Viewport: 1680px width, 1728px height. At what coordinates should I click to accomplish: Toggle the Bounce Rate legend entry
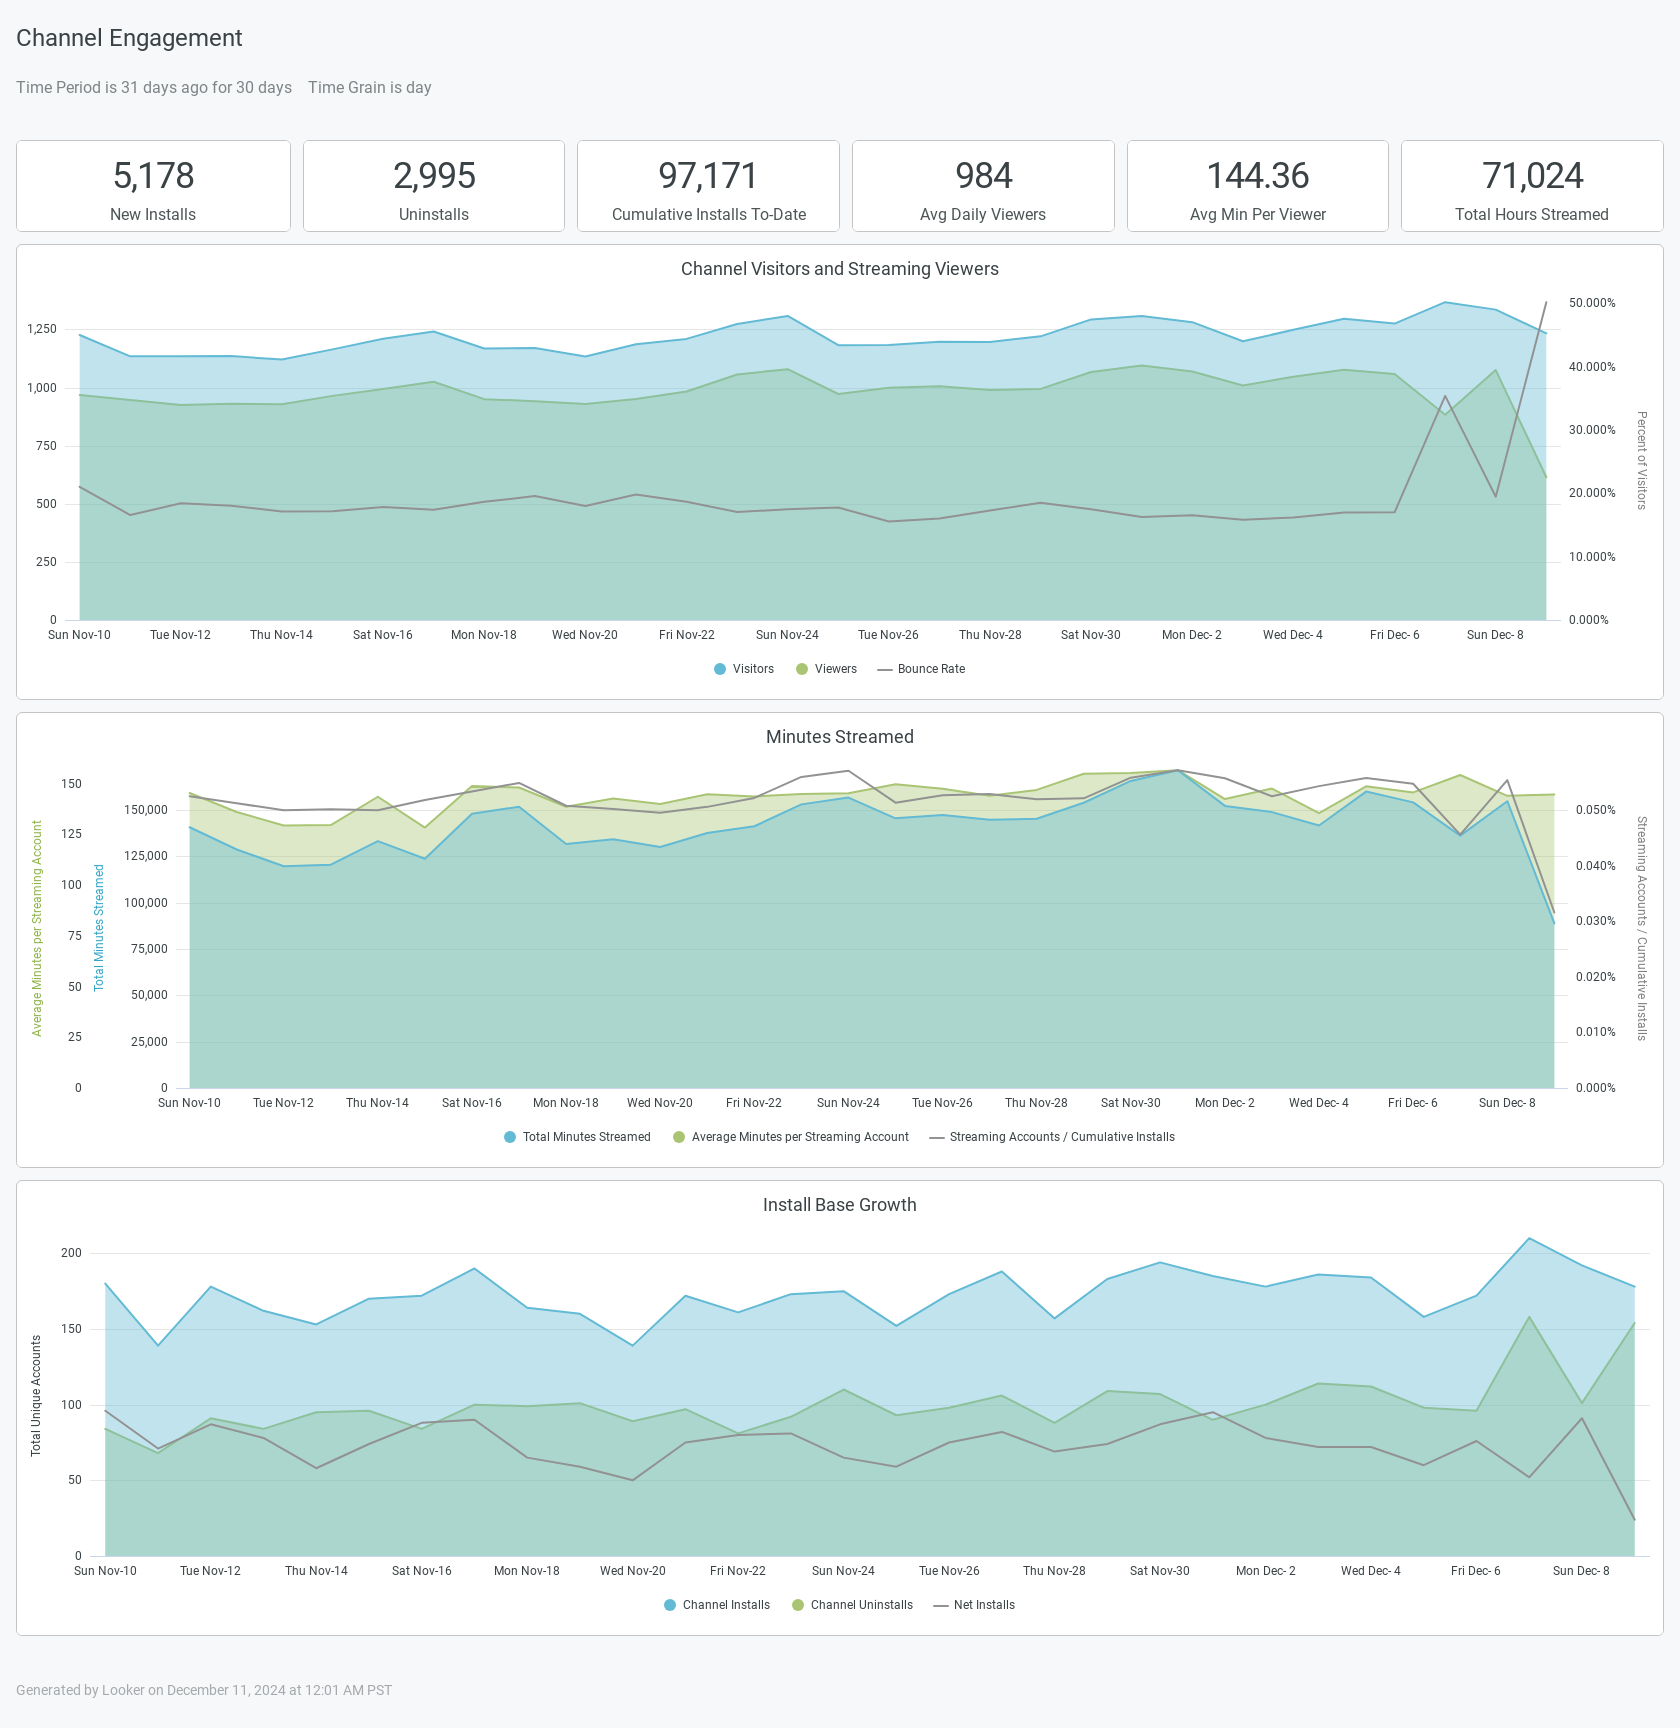click(921, 669)
